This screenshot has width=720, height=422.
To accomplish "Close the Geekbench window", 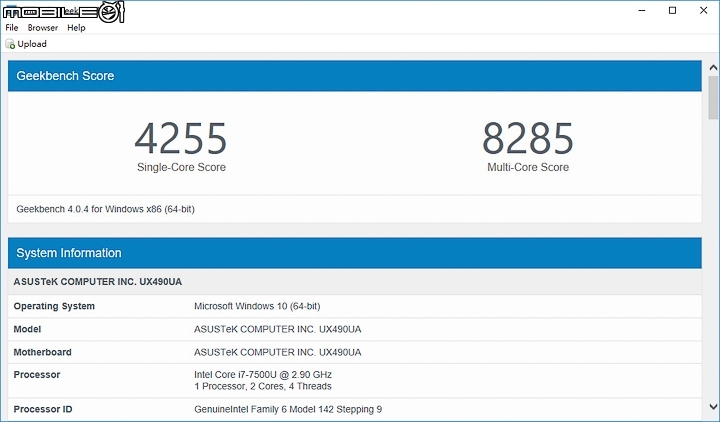I will [x=703, y=11].
